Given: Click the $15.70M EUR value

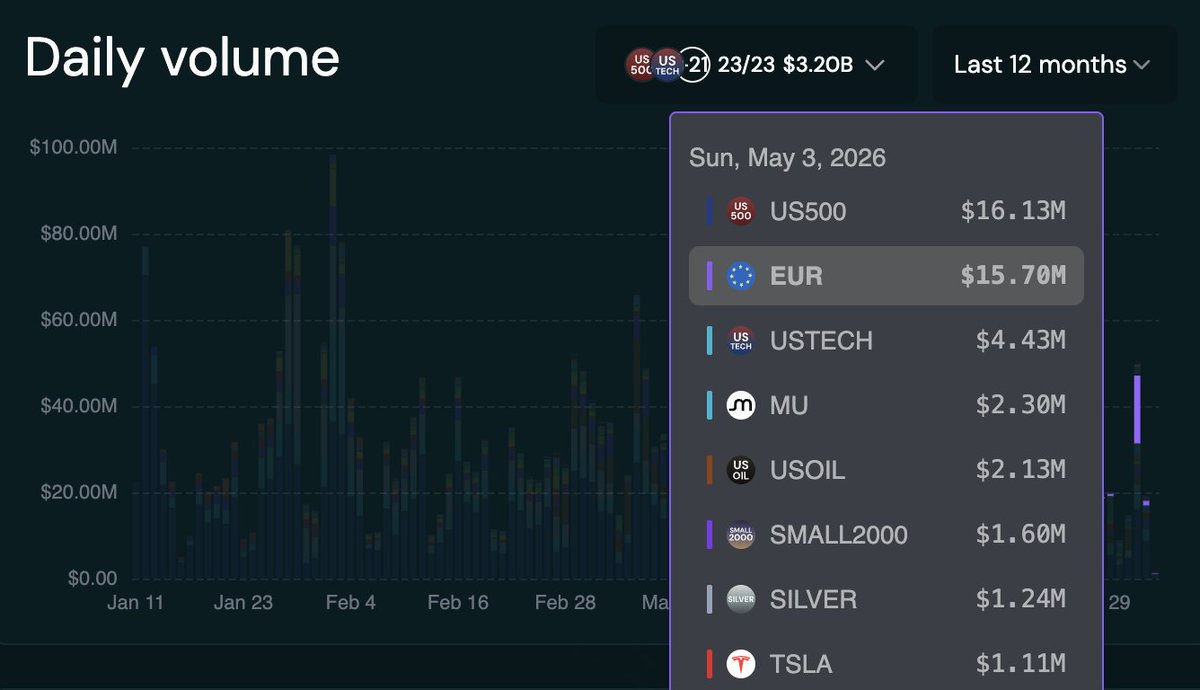Looking at the screenshot, I should pos(1013,276).
